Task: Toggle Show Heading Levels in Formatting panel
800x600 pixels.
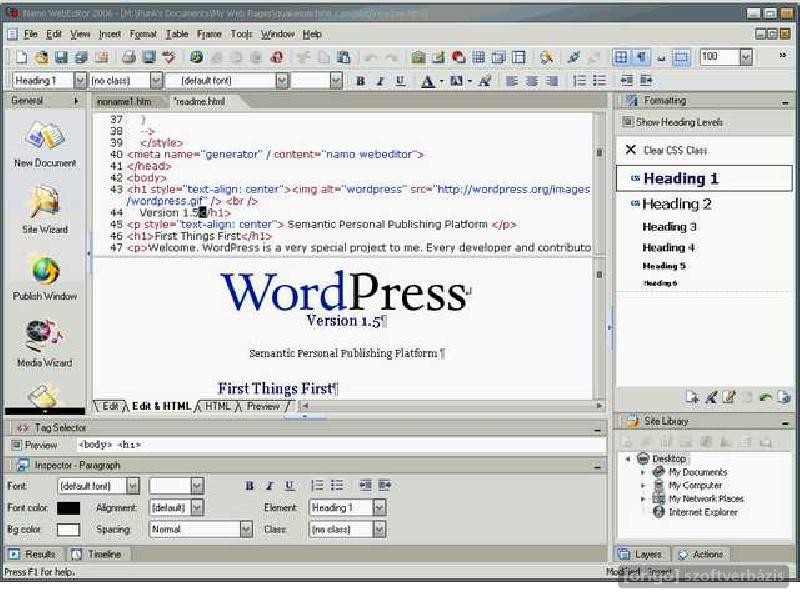Action: click(x=673, y=122)
